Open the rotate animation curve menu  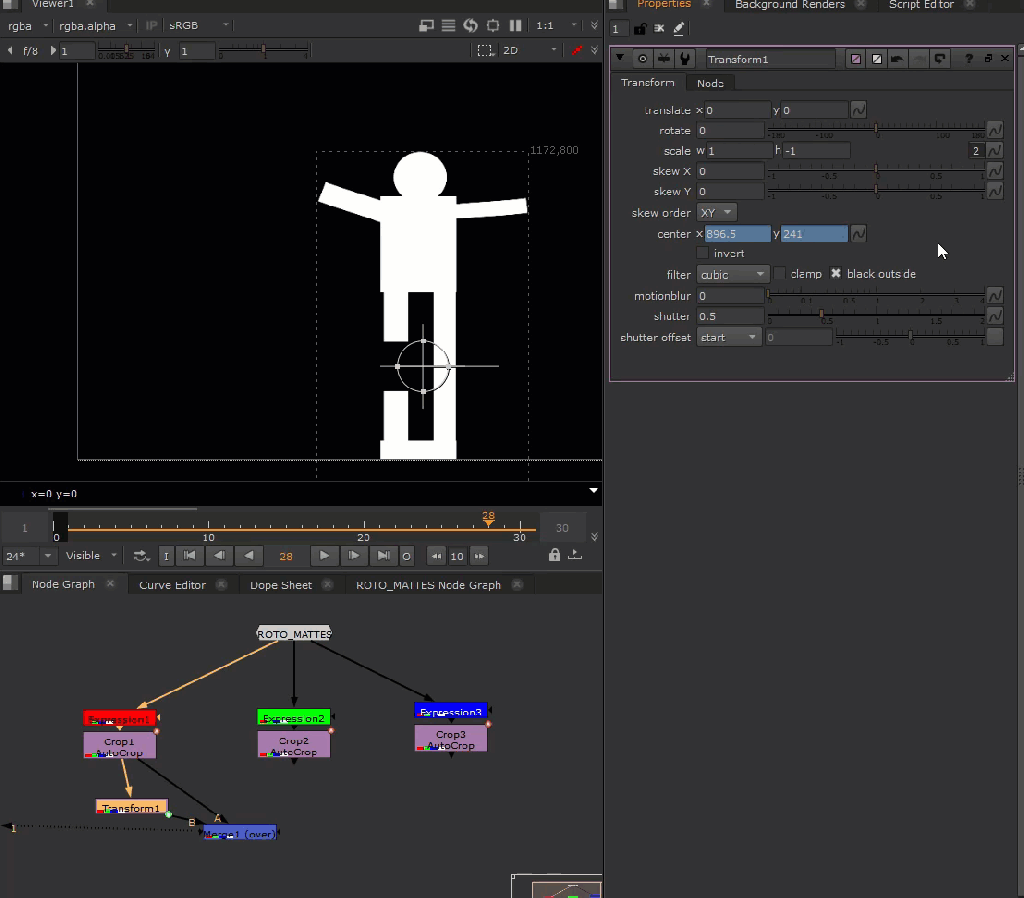coord(994,130)
